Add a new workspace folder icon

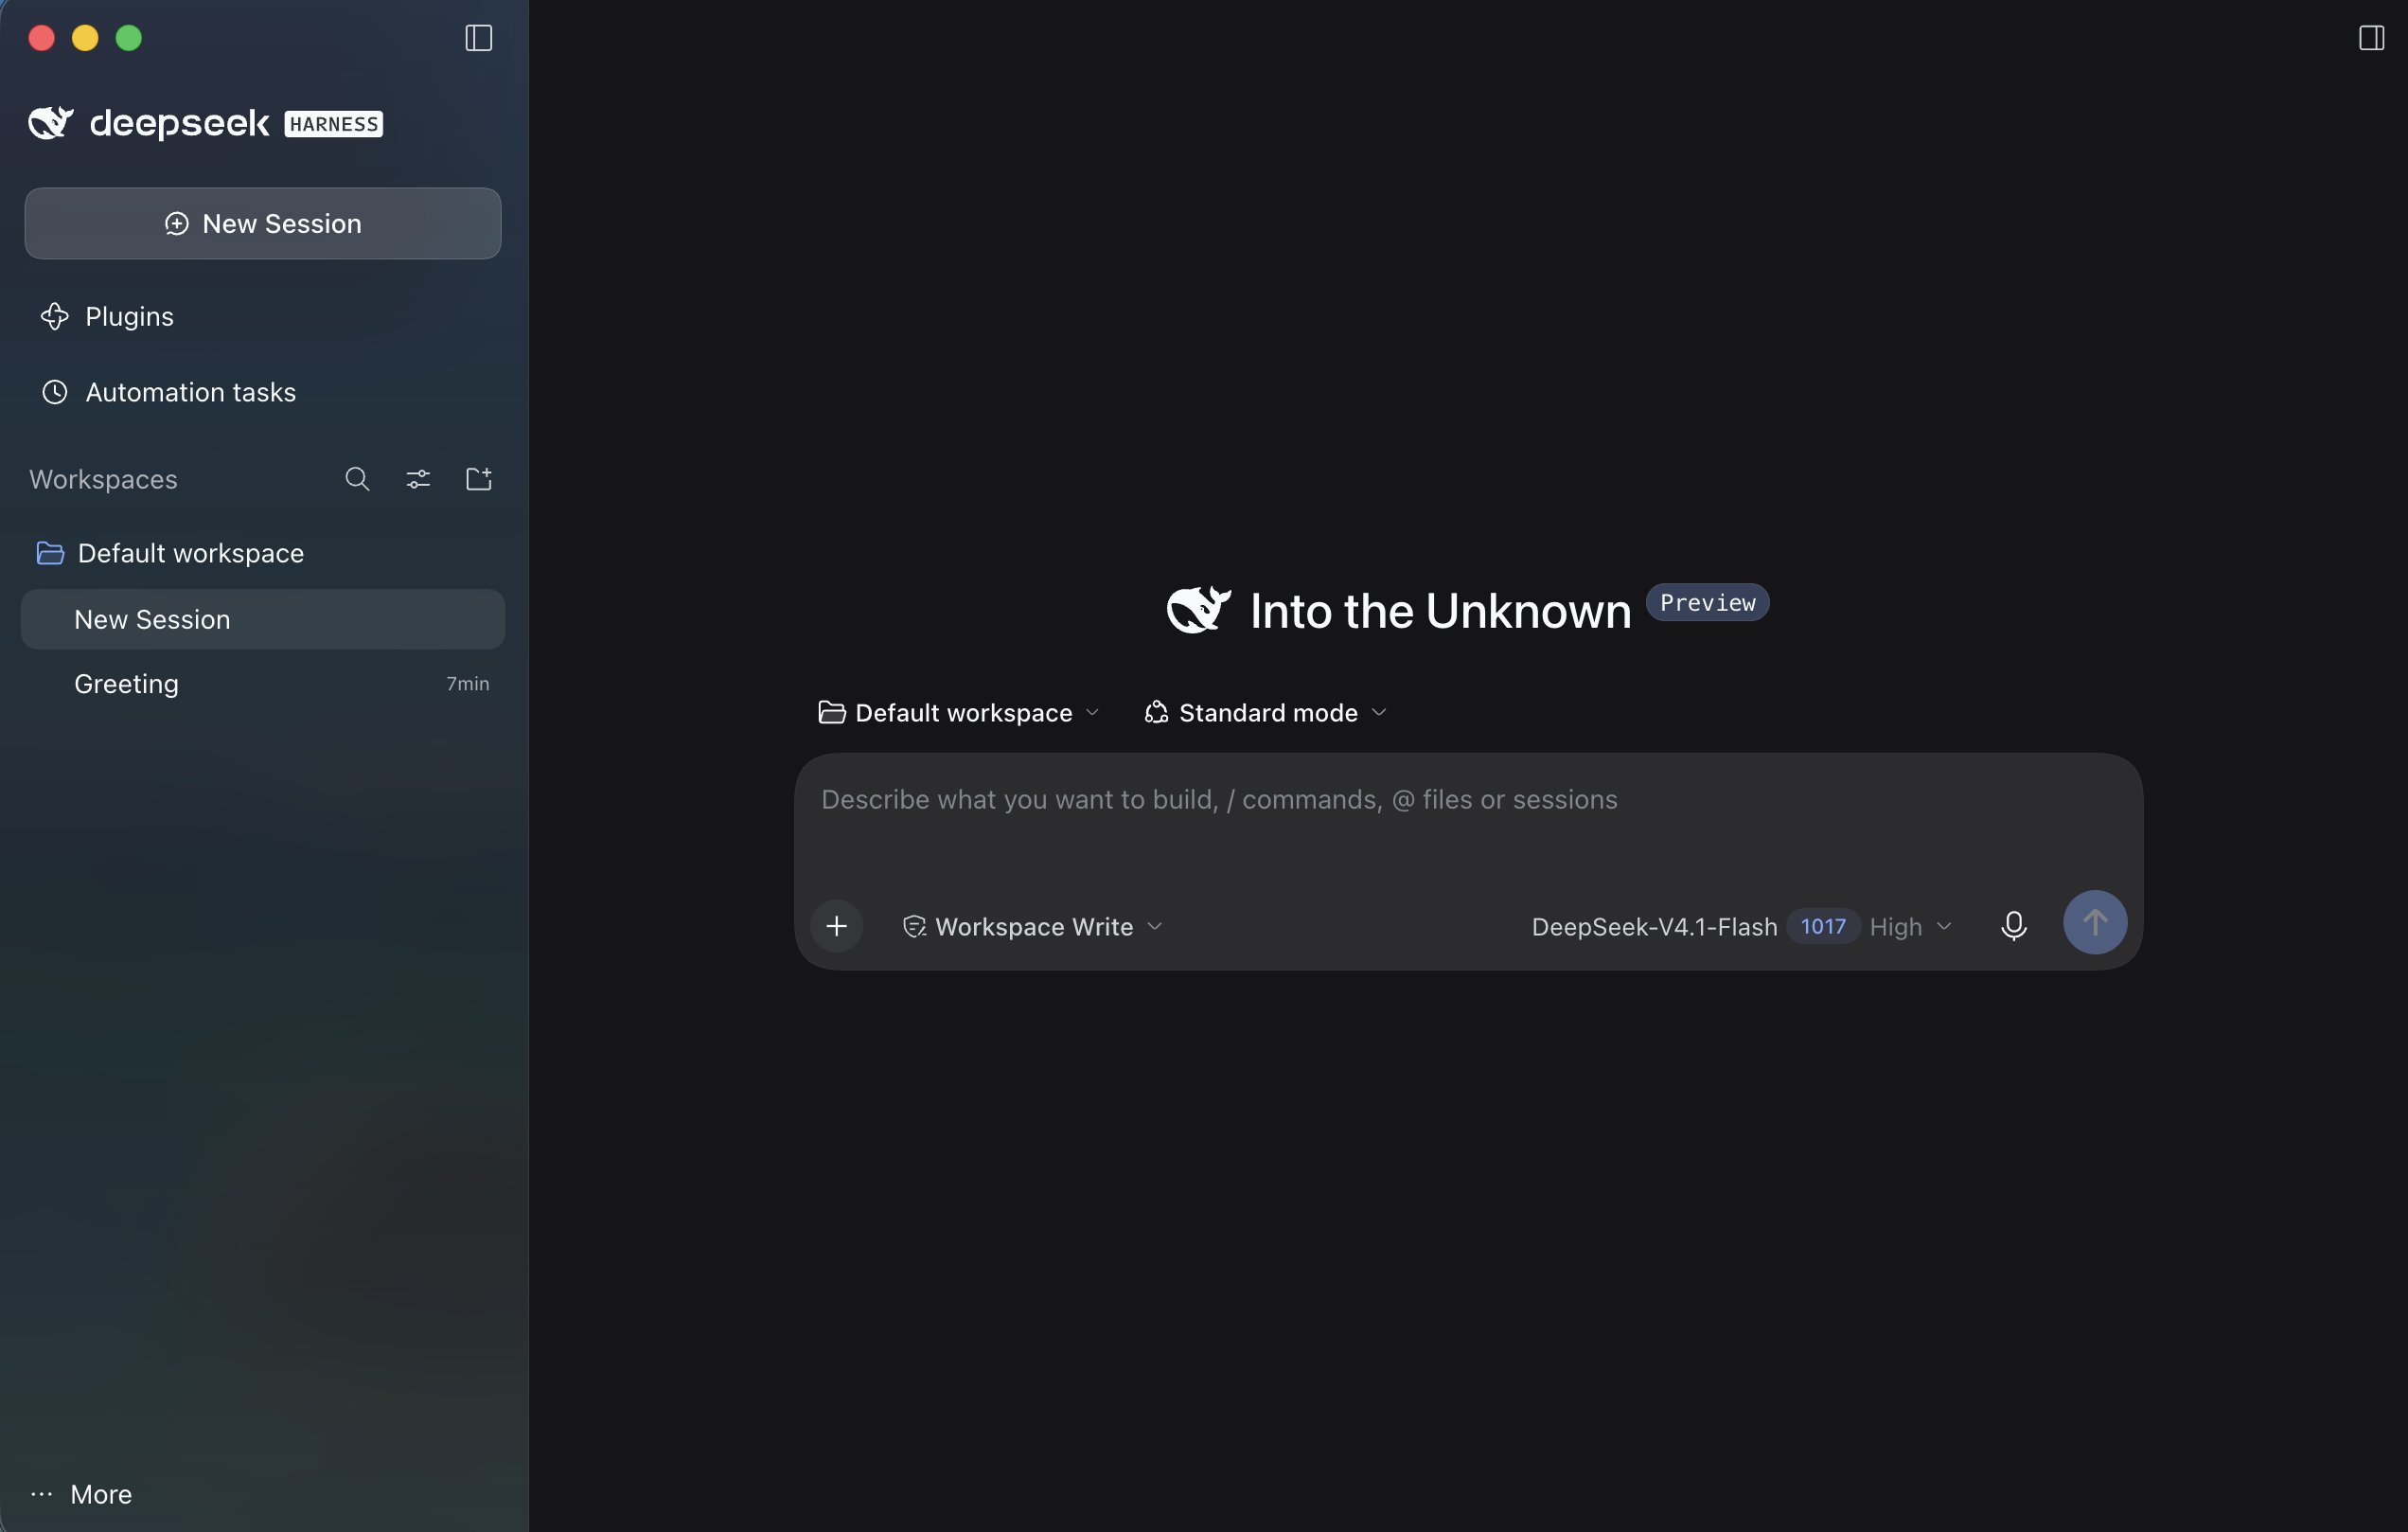[479, 479]
